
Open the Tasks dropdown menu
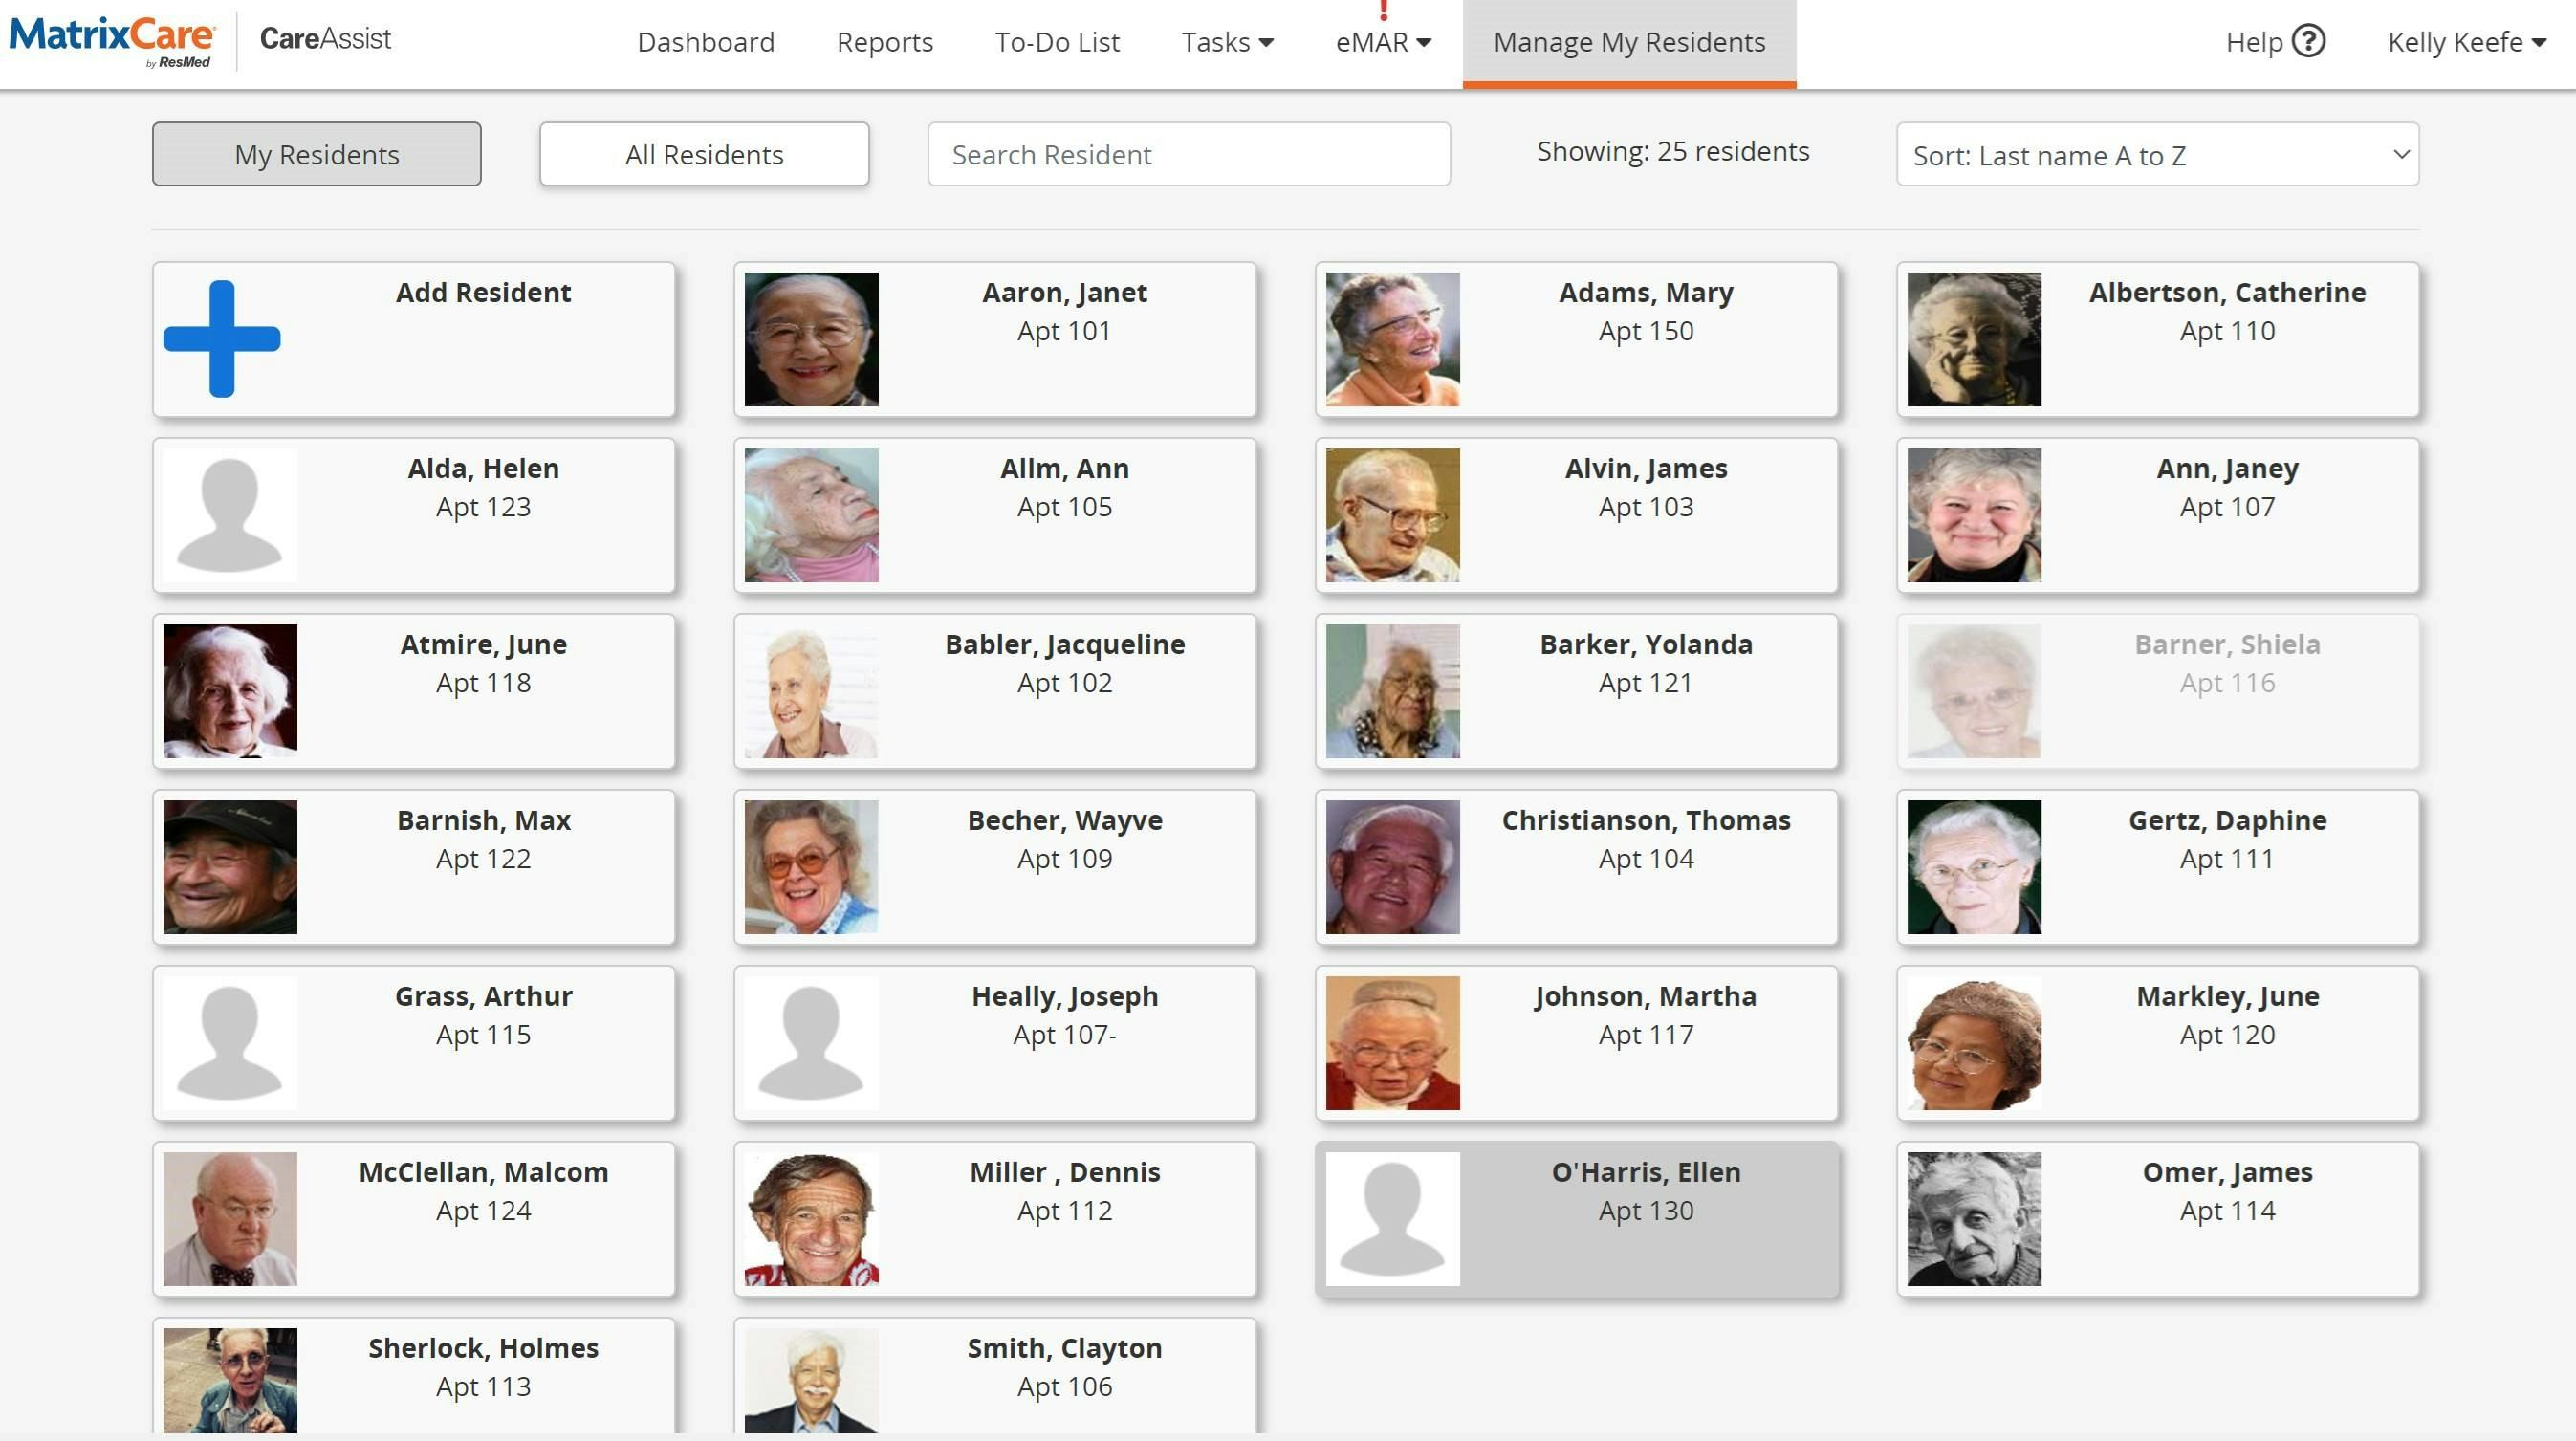pos(1227,42)
